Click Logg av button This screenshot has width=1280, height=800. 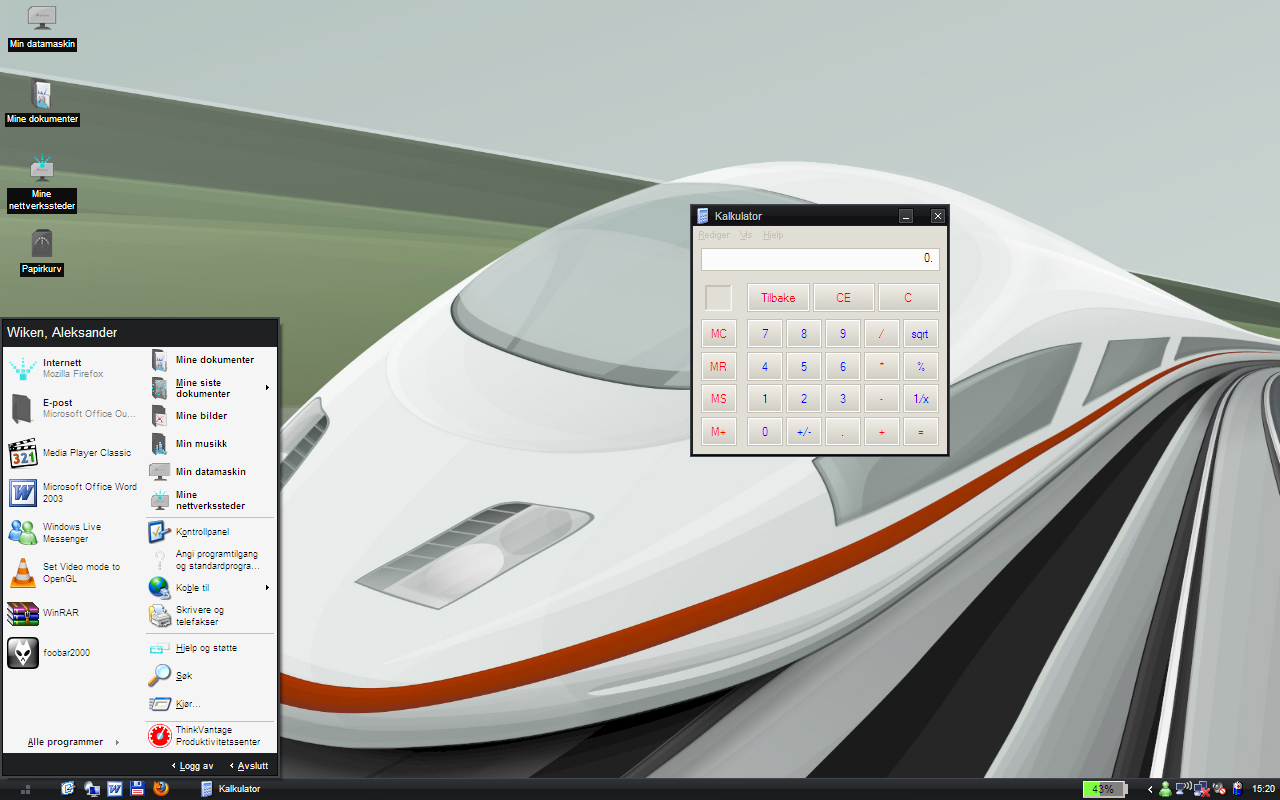192,766
